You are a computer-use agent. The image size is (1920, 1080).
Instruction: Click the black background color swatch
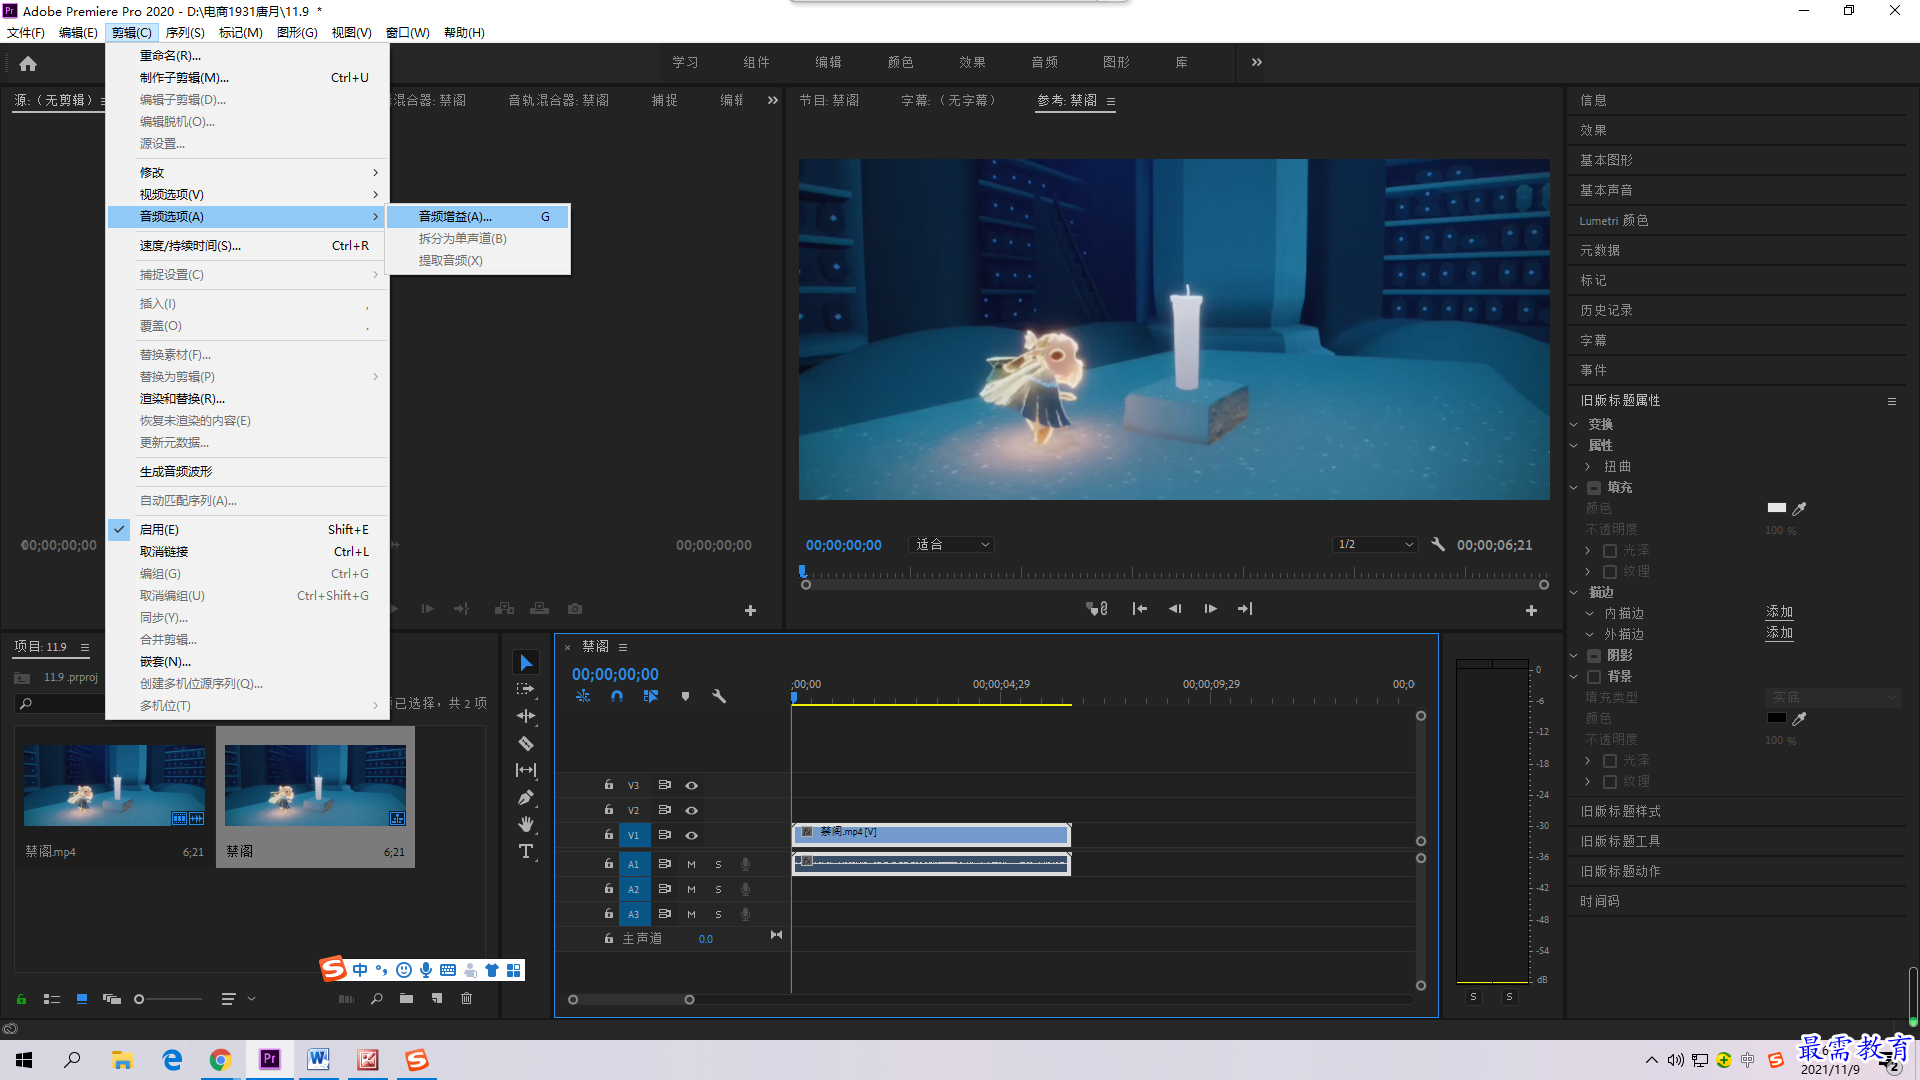pos(1776,718)
